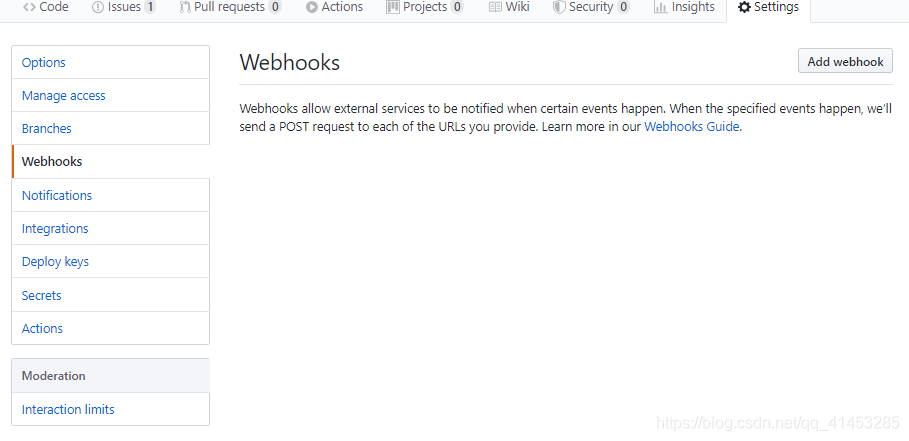Click the Security tab's shield icon
This screenshot has width=909, height=441.
pyautogui.click(x=559, y=7)
